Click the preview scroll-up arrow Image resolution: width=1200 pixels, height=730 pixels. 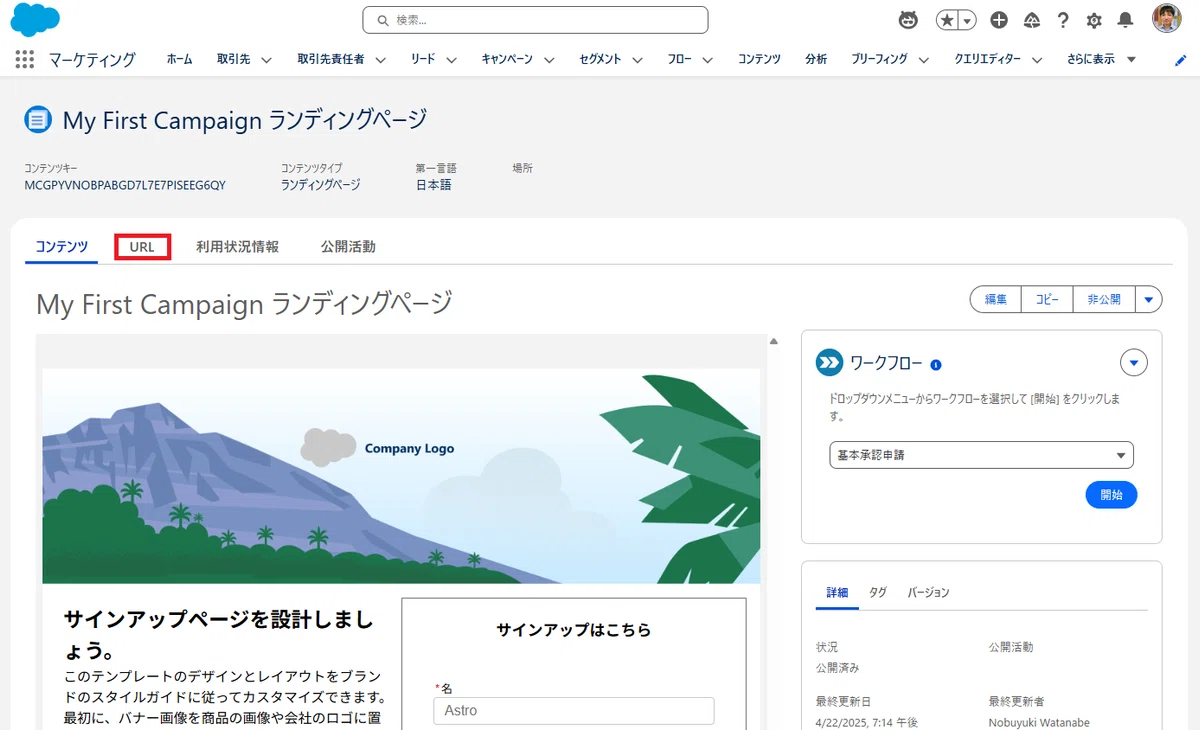point(773,341)
